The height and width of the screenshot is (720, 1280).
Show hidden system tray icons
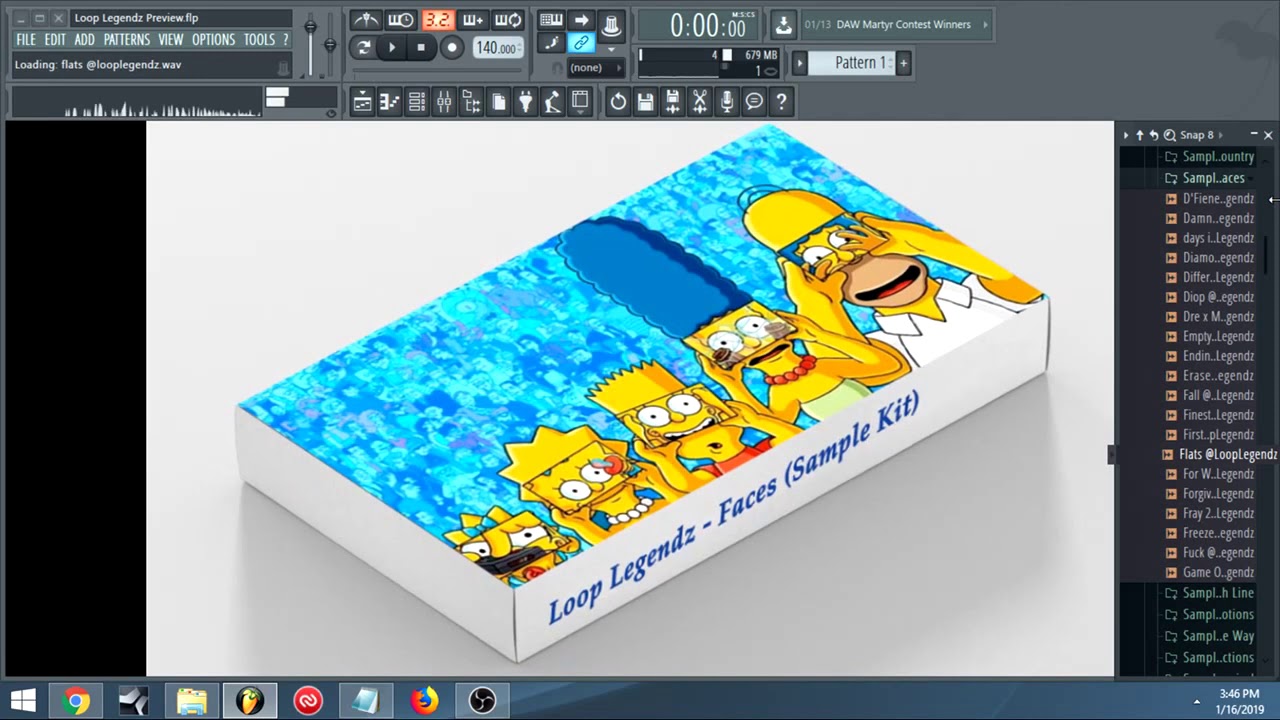(1196, 701)
